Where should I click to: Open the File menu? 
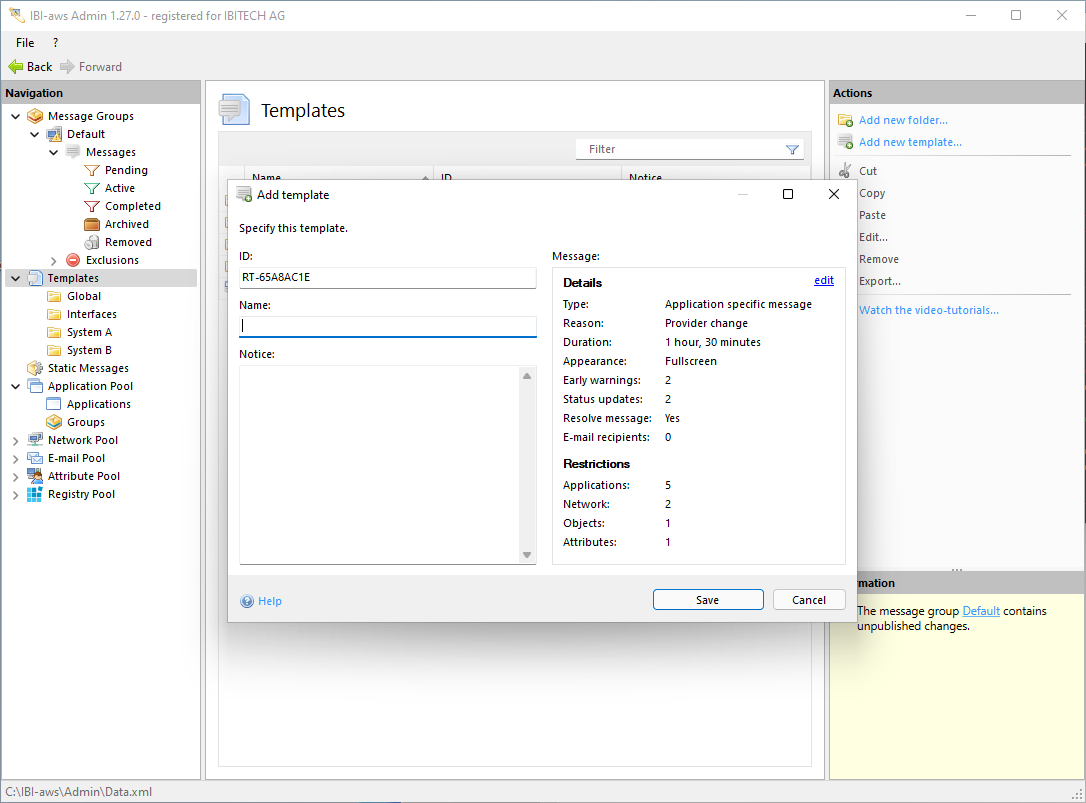[25, 43]
